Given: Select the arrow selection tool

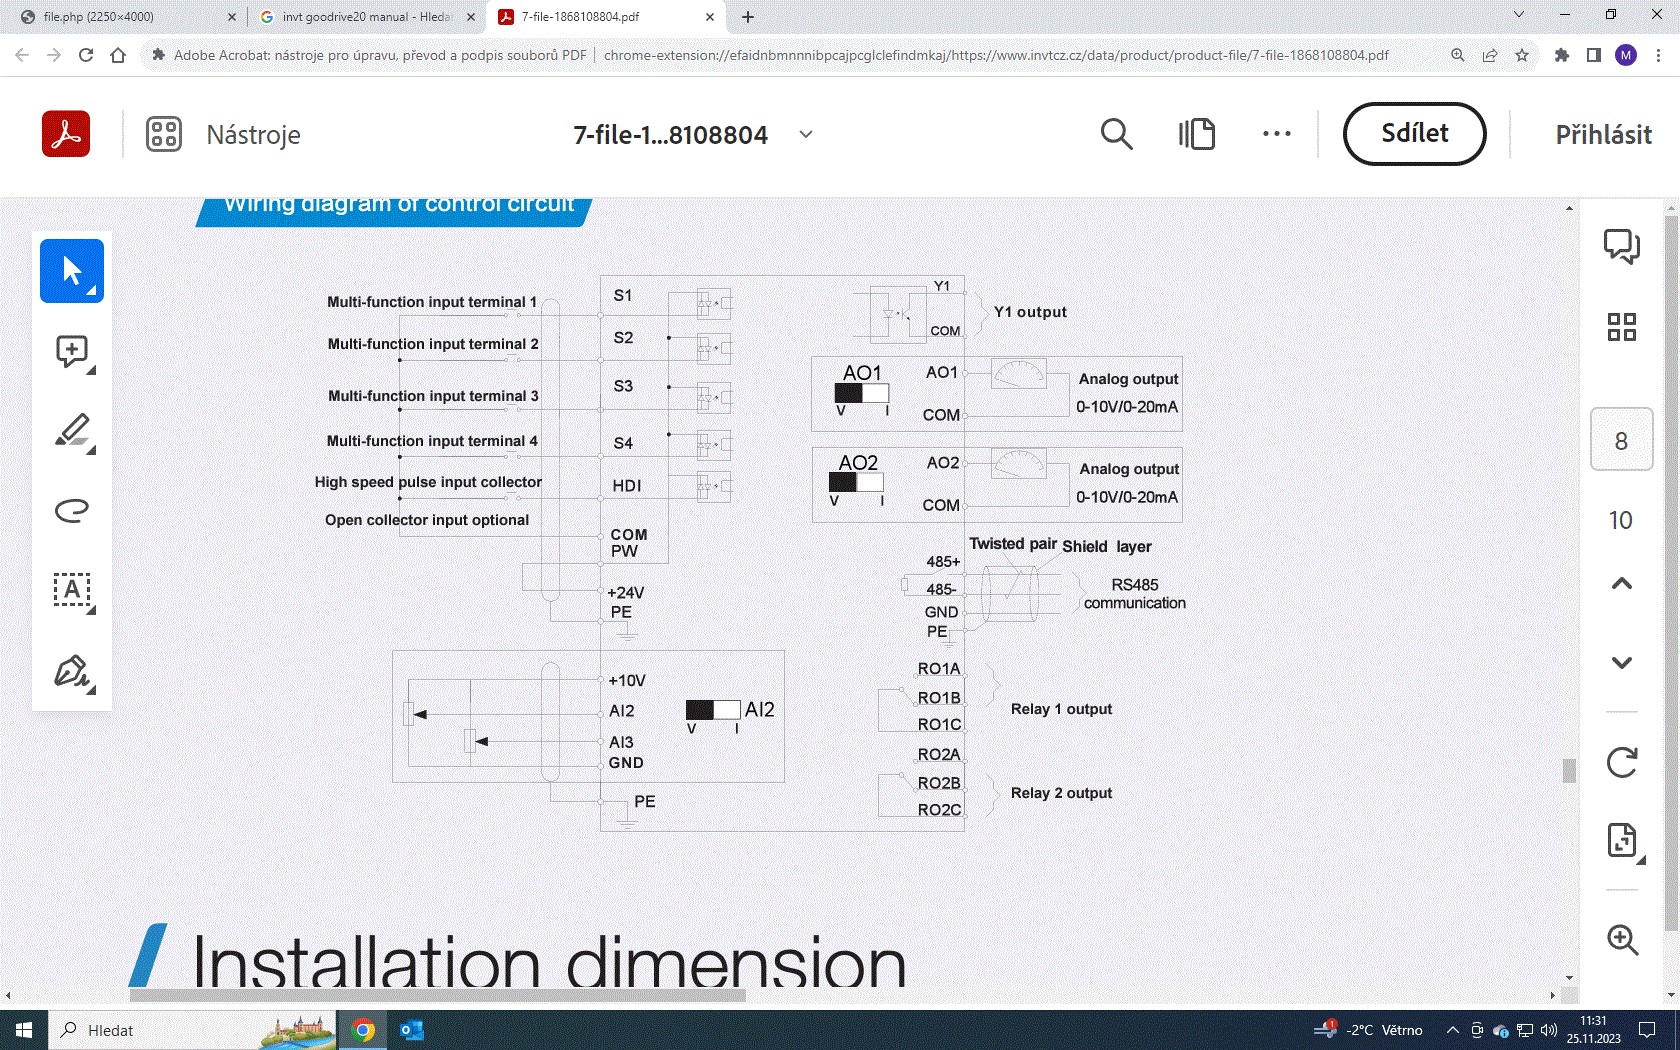Looking at the screenshot, I should (71, 271).
